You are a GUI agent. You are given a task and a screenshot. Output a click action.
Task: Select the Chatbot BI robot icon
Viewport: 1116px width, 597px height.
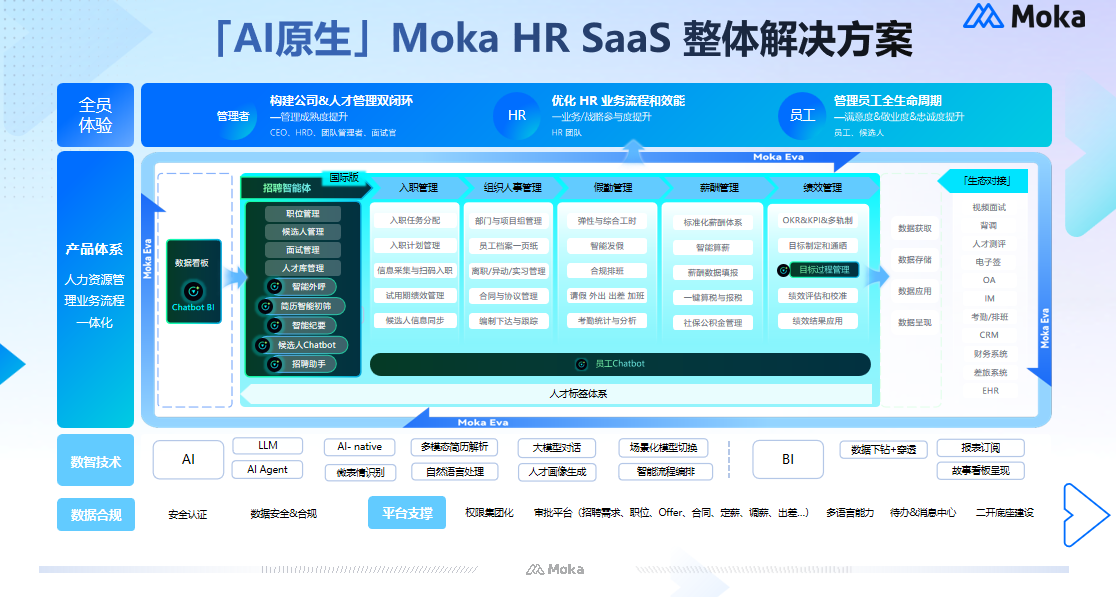193,290
